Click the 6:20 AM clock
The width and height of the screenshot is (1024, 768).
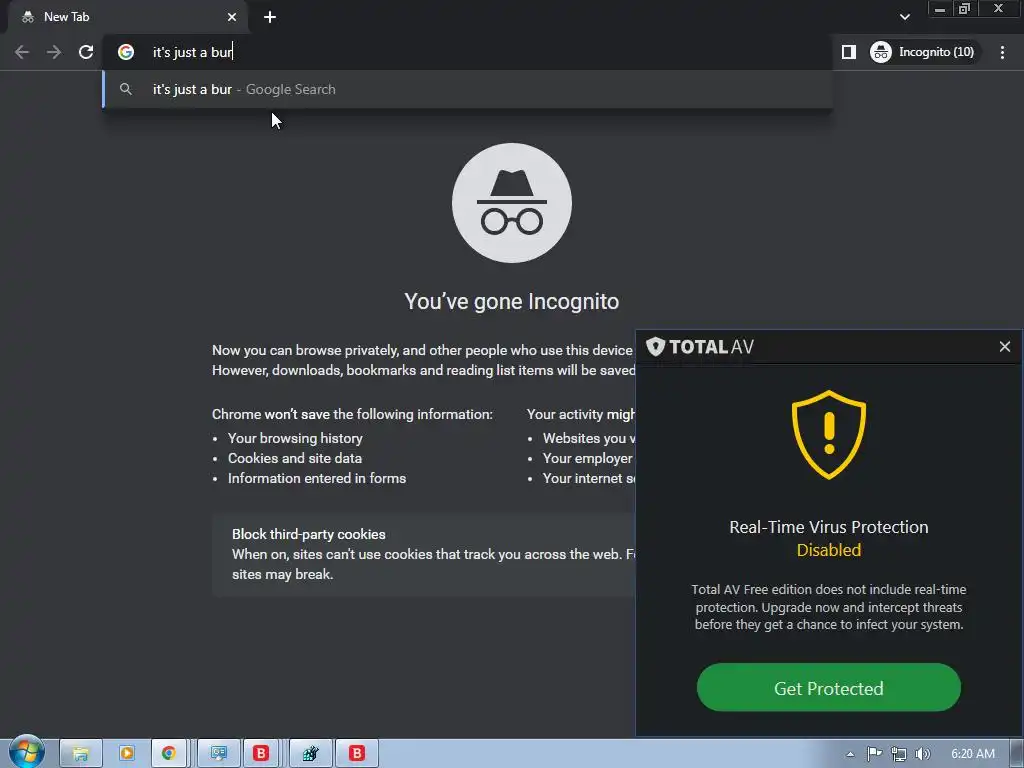click(973, 754)
